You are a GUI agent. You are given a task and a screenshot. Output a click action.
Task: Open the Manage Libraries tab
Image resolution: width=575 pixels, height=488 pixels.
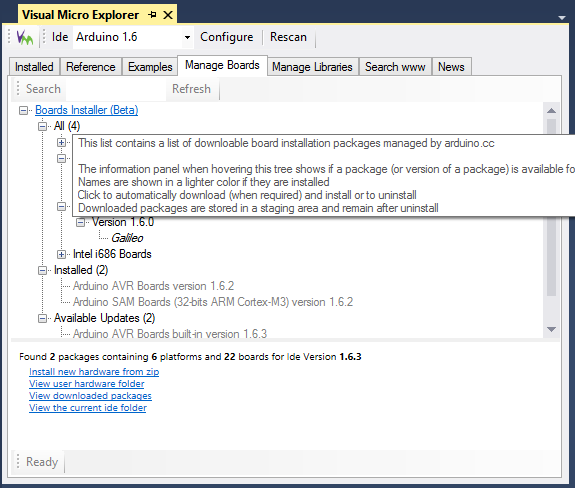pyautogui.click(x=312, y=67)
